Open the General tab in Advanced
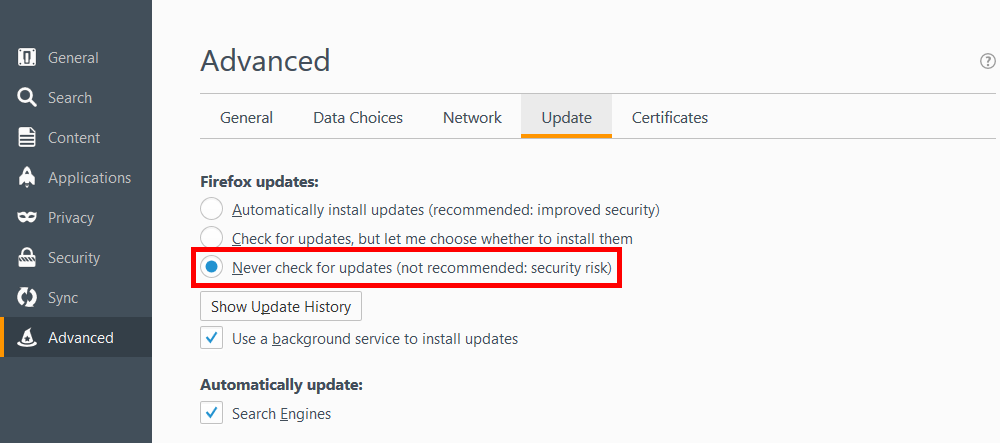 [246, 118]
